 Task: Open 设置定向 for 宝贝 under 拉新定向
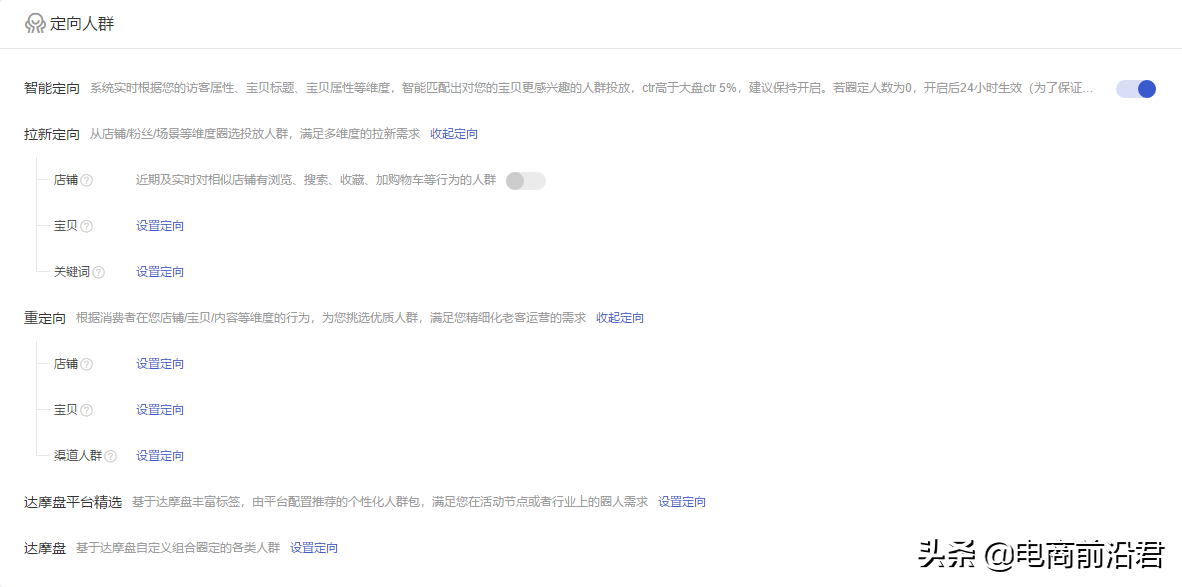(x=158, y=226)
